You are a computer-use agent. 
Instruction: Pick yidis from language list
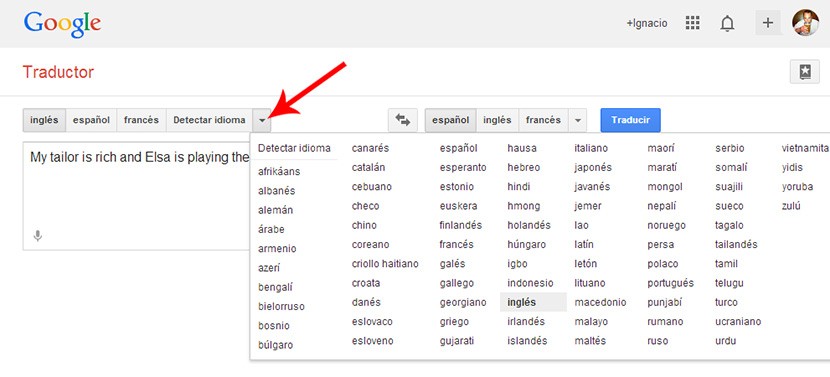792,167
